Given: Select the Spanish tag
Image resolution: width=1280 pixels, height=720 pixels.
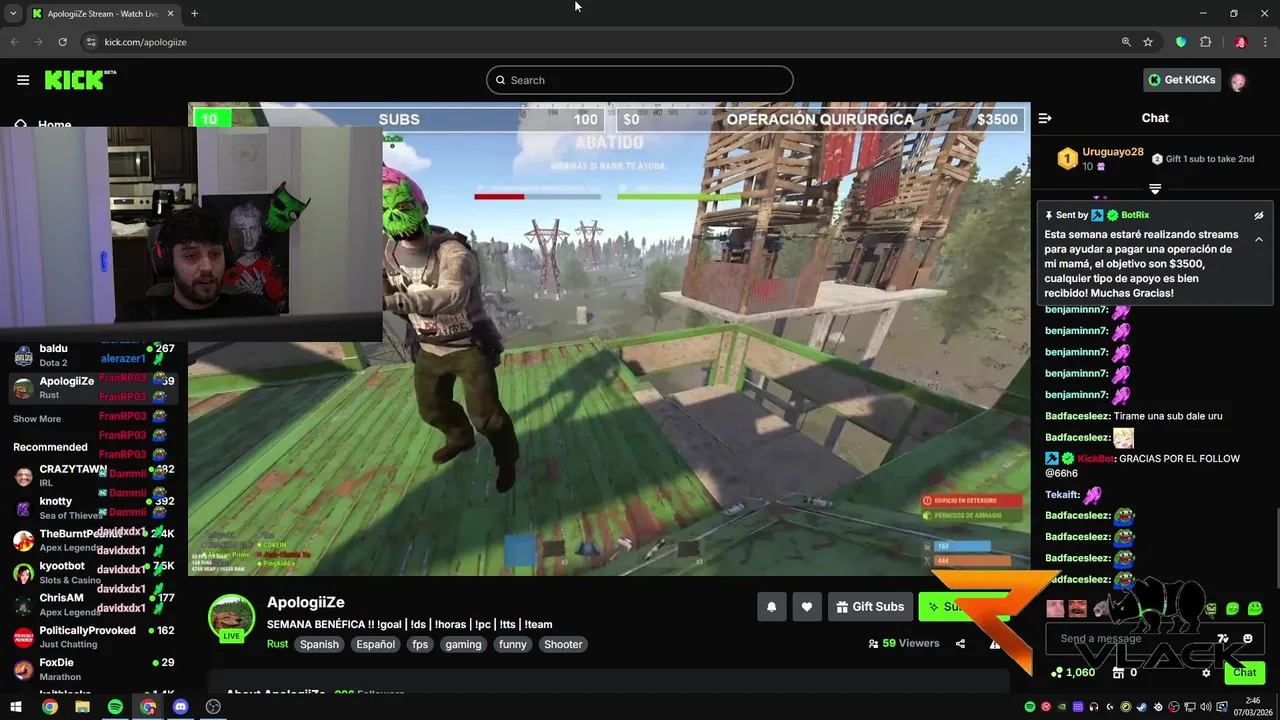Looking at the screenshot, I should pyautogui.click(x=319, y=644).
